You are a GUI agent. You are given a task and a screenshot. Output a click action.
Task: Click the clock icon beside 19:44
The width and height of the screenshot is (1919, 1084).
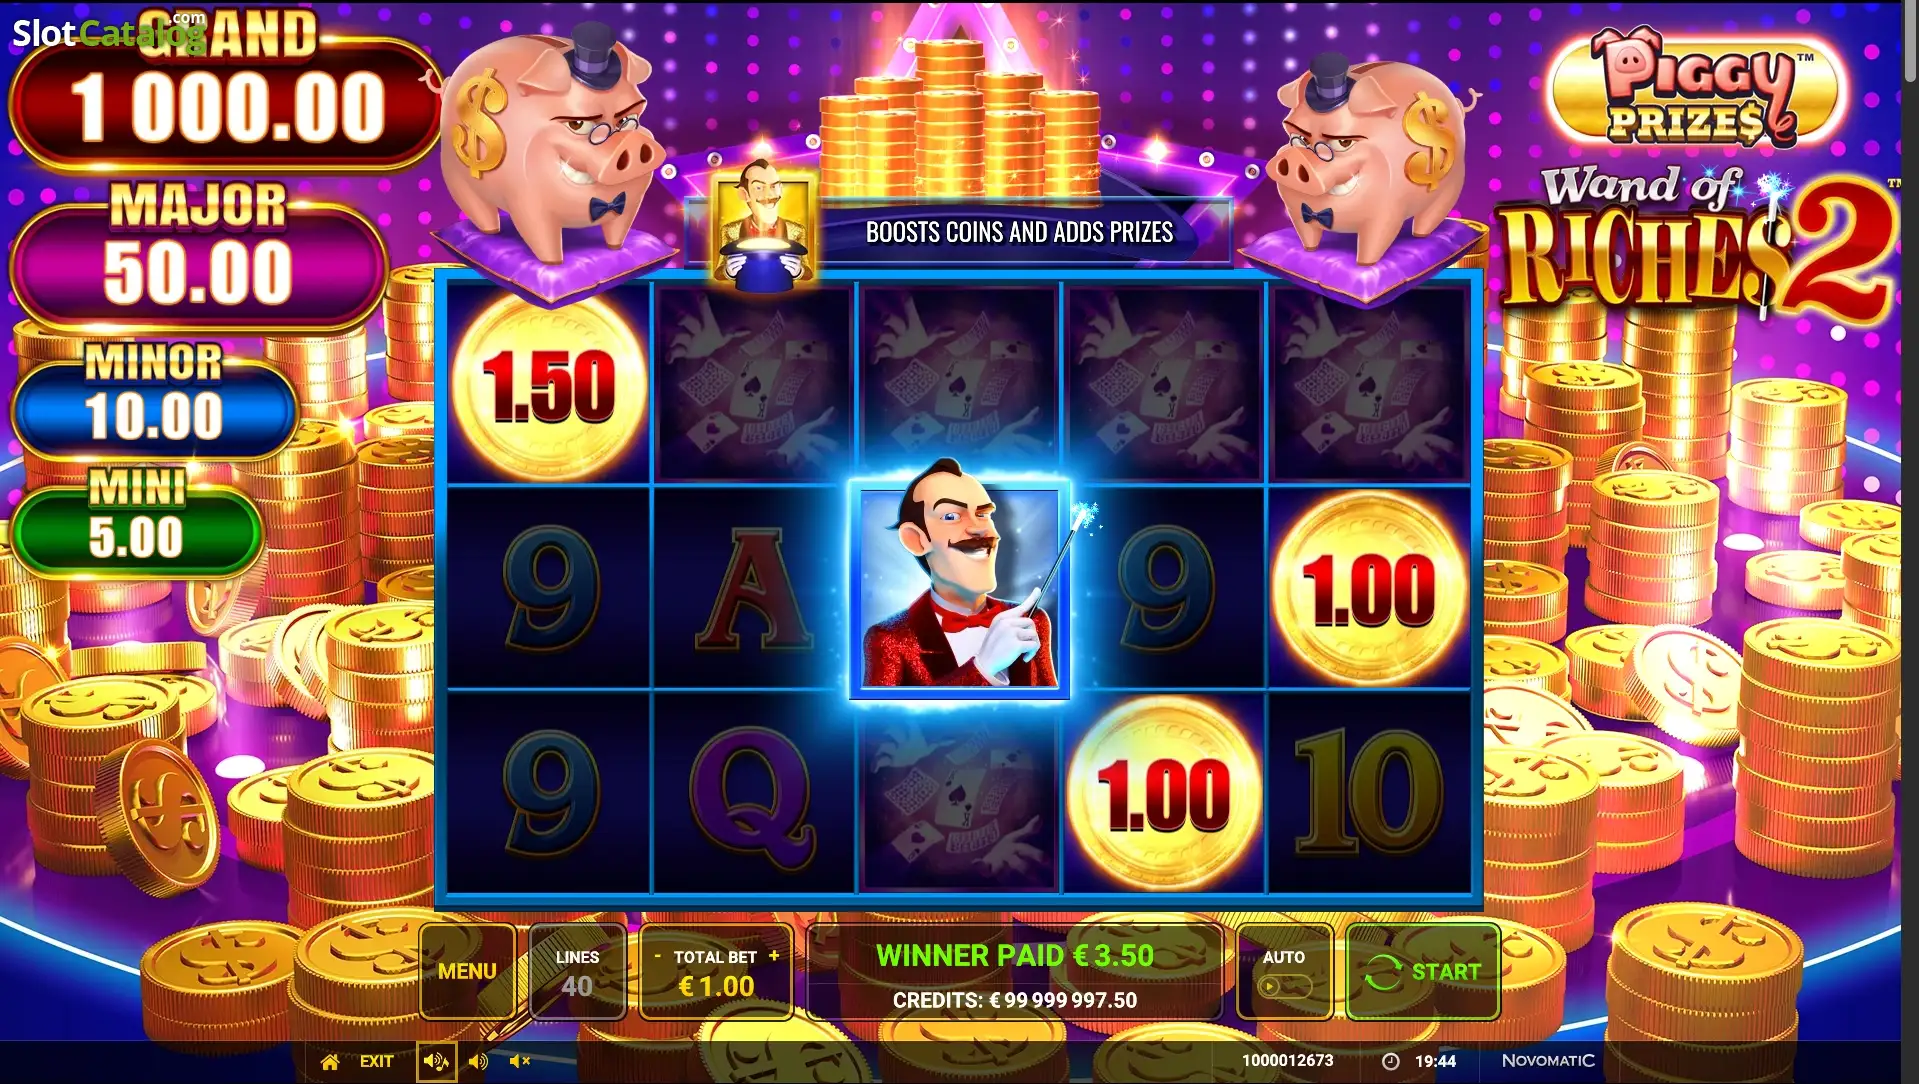(1390, 1061)
